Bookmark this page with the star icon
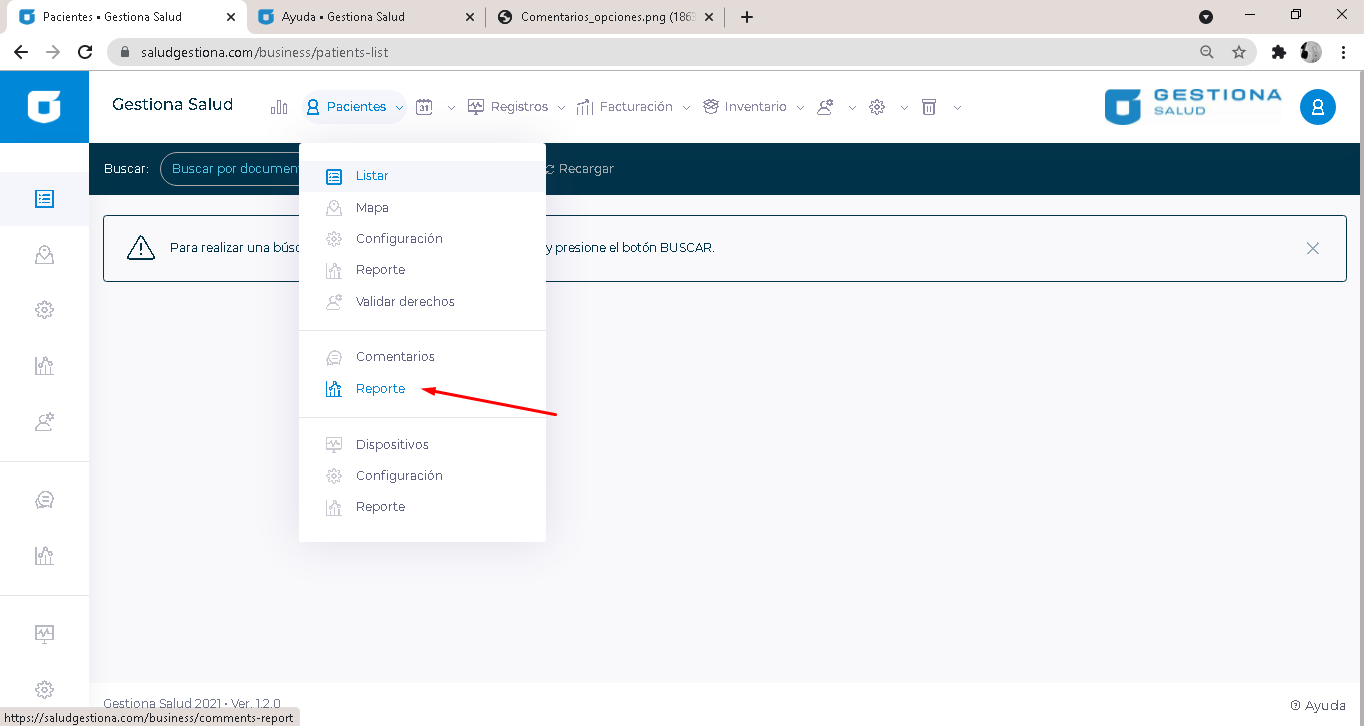Viewport: 1364px width, 726px height. [1239, 52]
